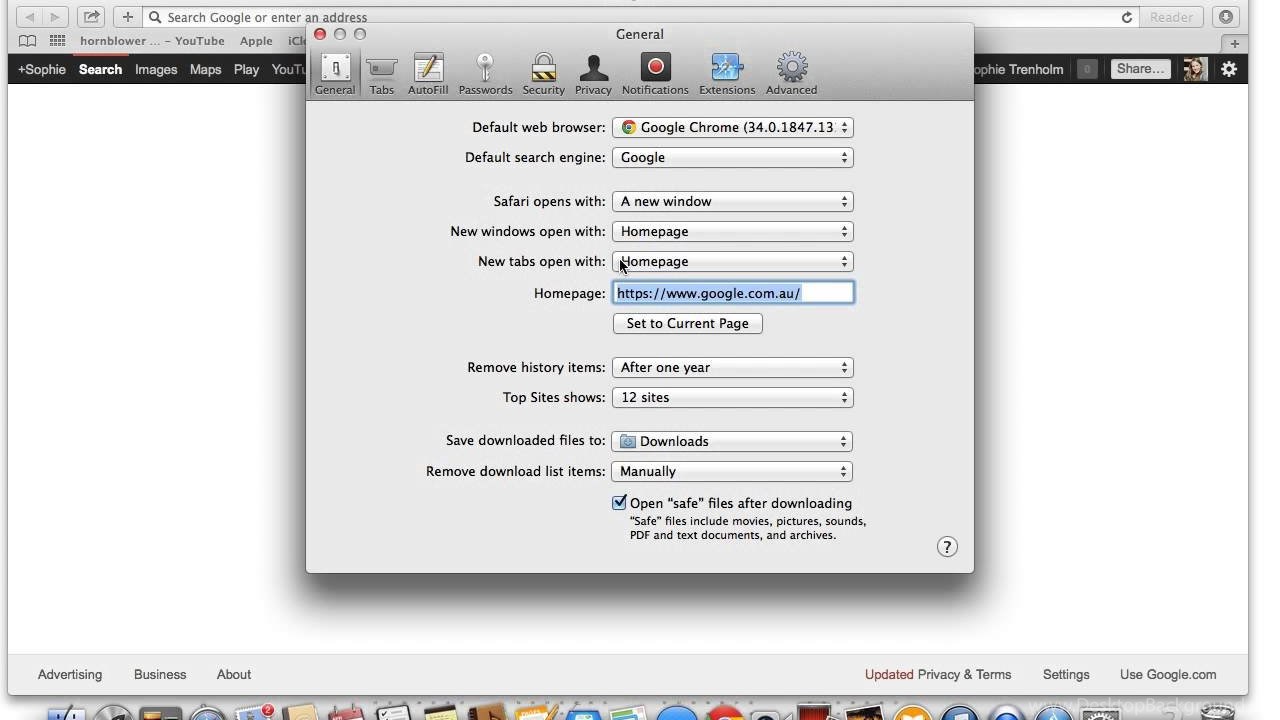Open the Advanced preferences pane
1280x720 pixels.
(791, 75)
